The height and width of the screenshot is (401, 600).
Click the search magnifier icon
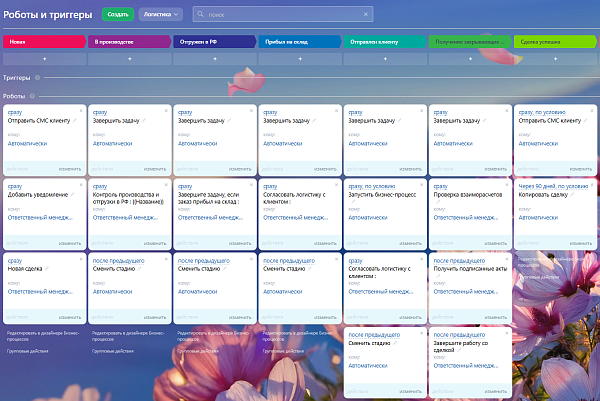[x=200, y=14]
